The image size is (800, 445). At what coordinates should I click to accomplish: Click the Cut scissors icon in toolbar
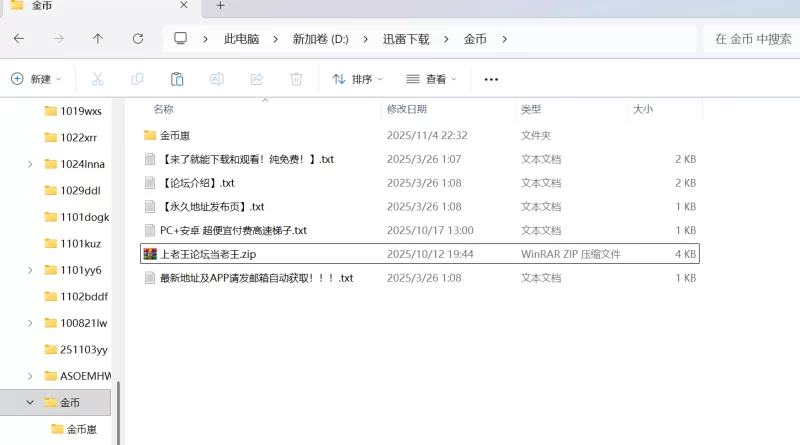(x=97, y=79)
